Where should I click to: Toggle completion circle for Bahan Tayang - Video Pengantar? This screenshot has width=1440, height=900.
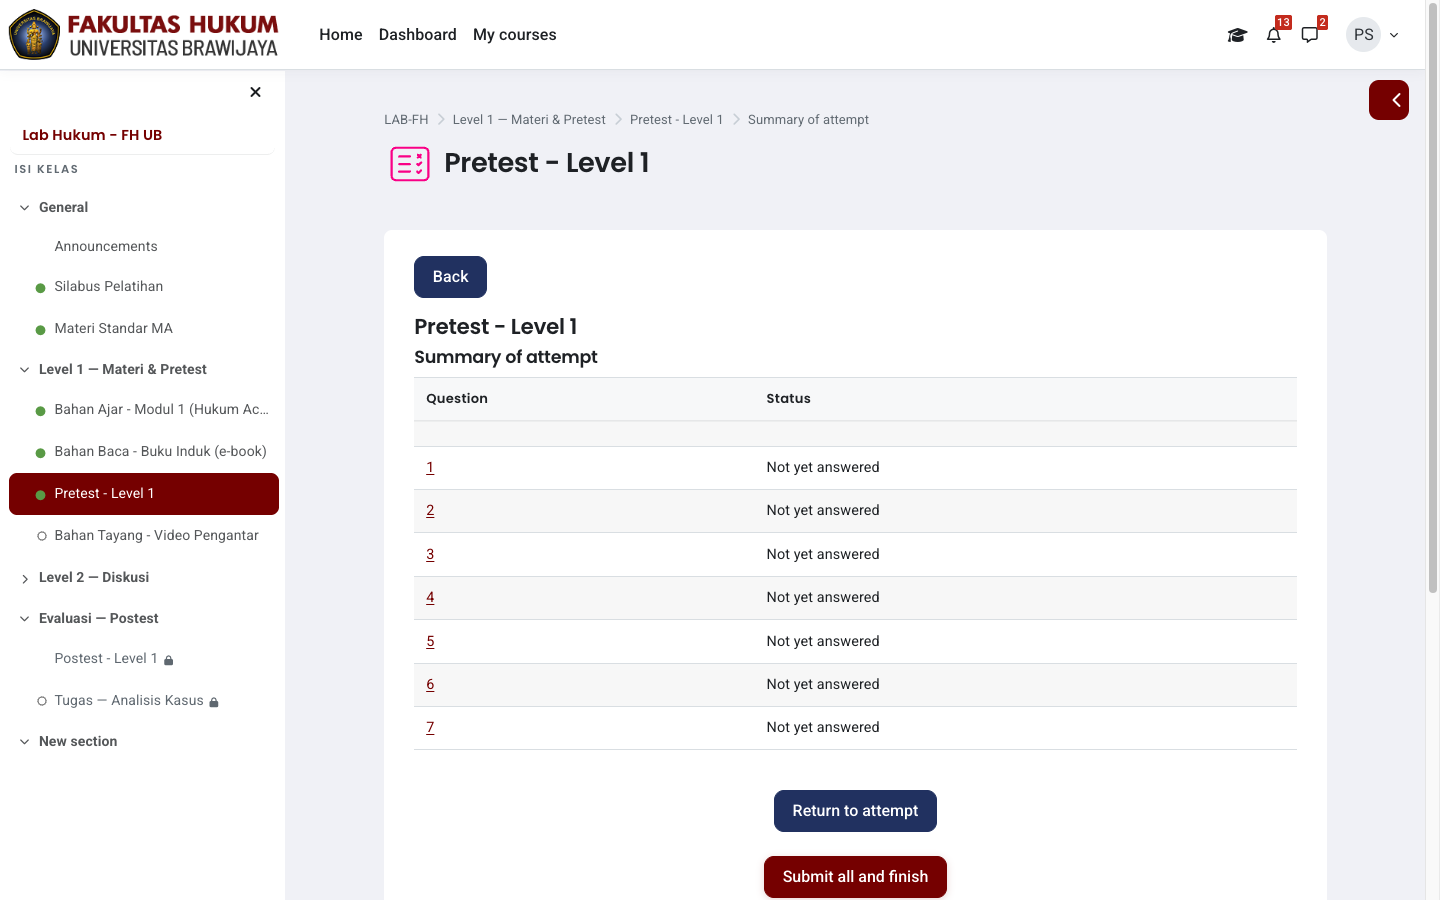click(42, 536)
